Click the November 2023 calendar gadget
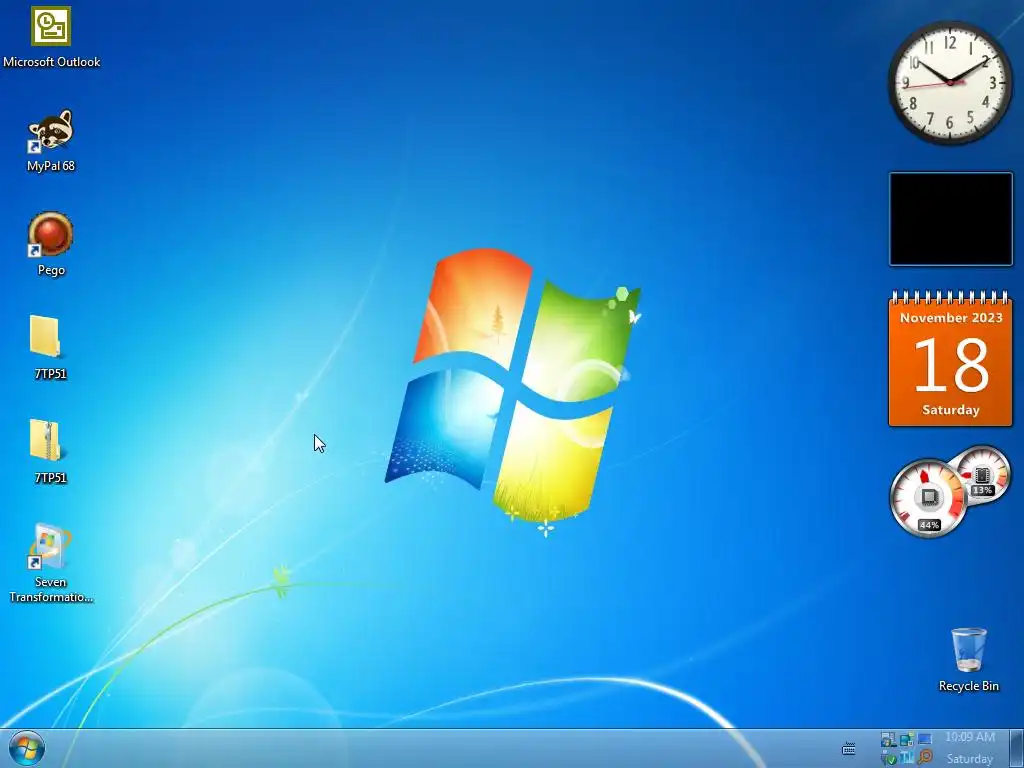This screenshot has width=1024, height=768. (x=951, y=359)
